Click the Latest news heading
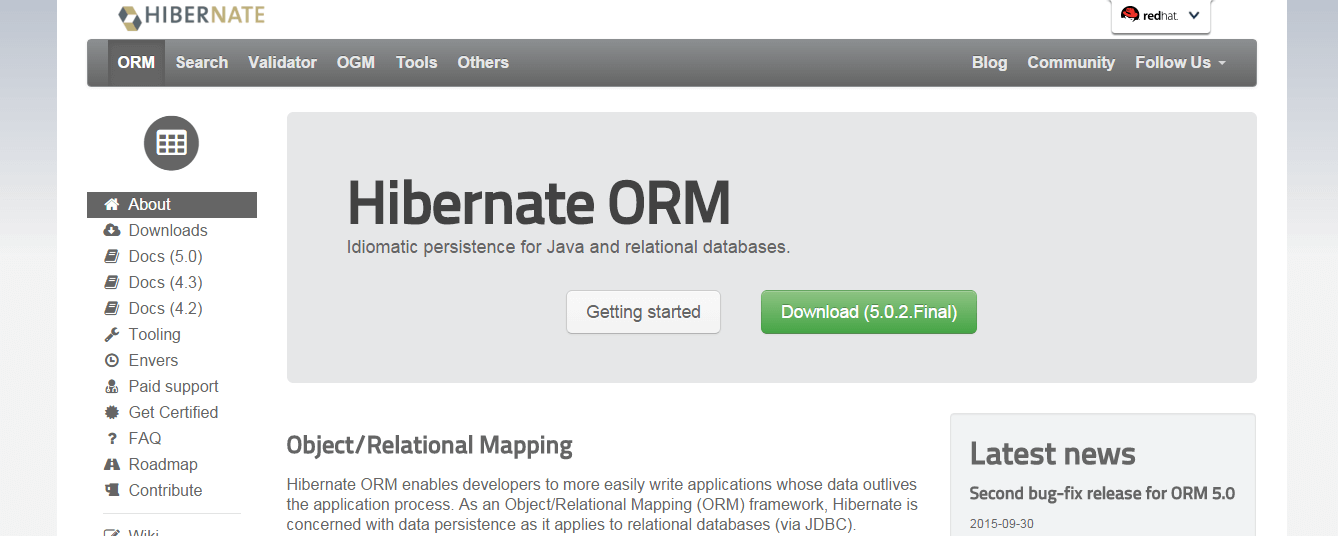 tap(1053, 454)
